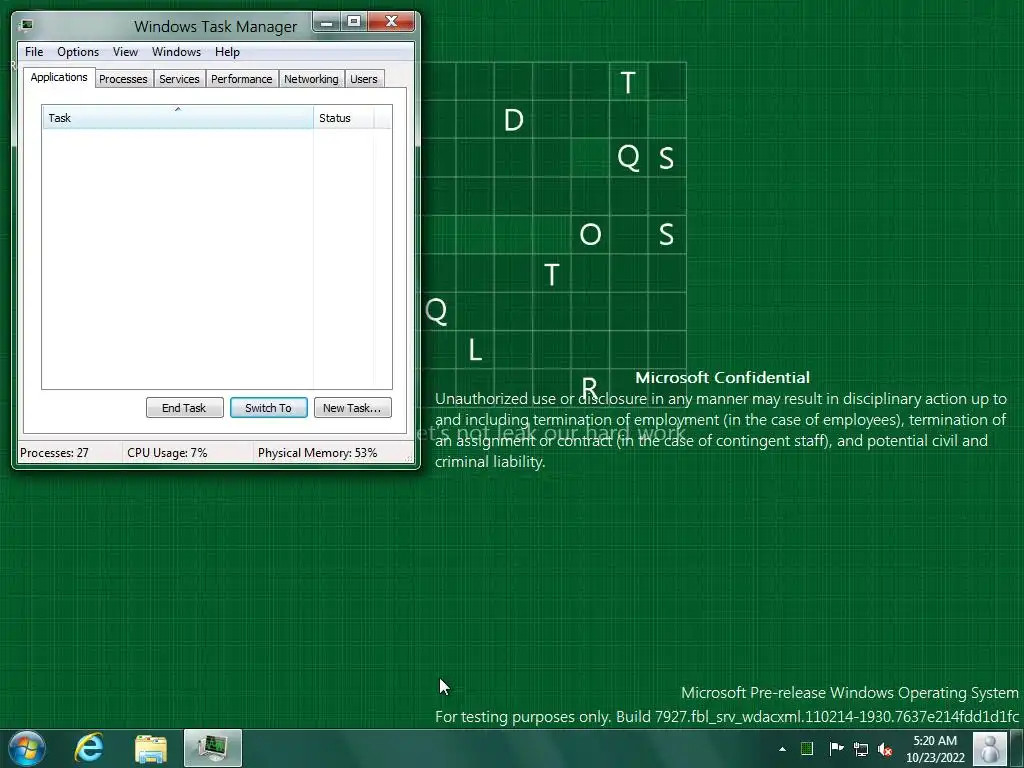Open the File menu
Viewport: 1024px width, 768px height.
(34, 52)
